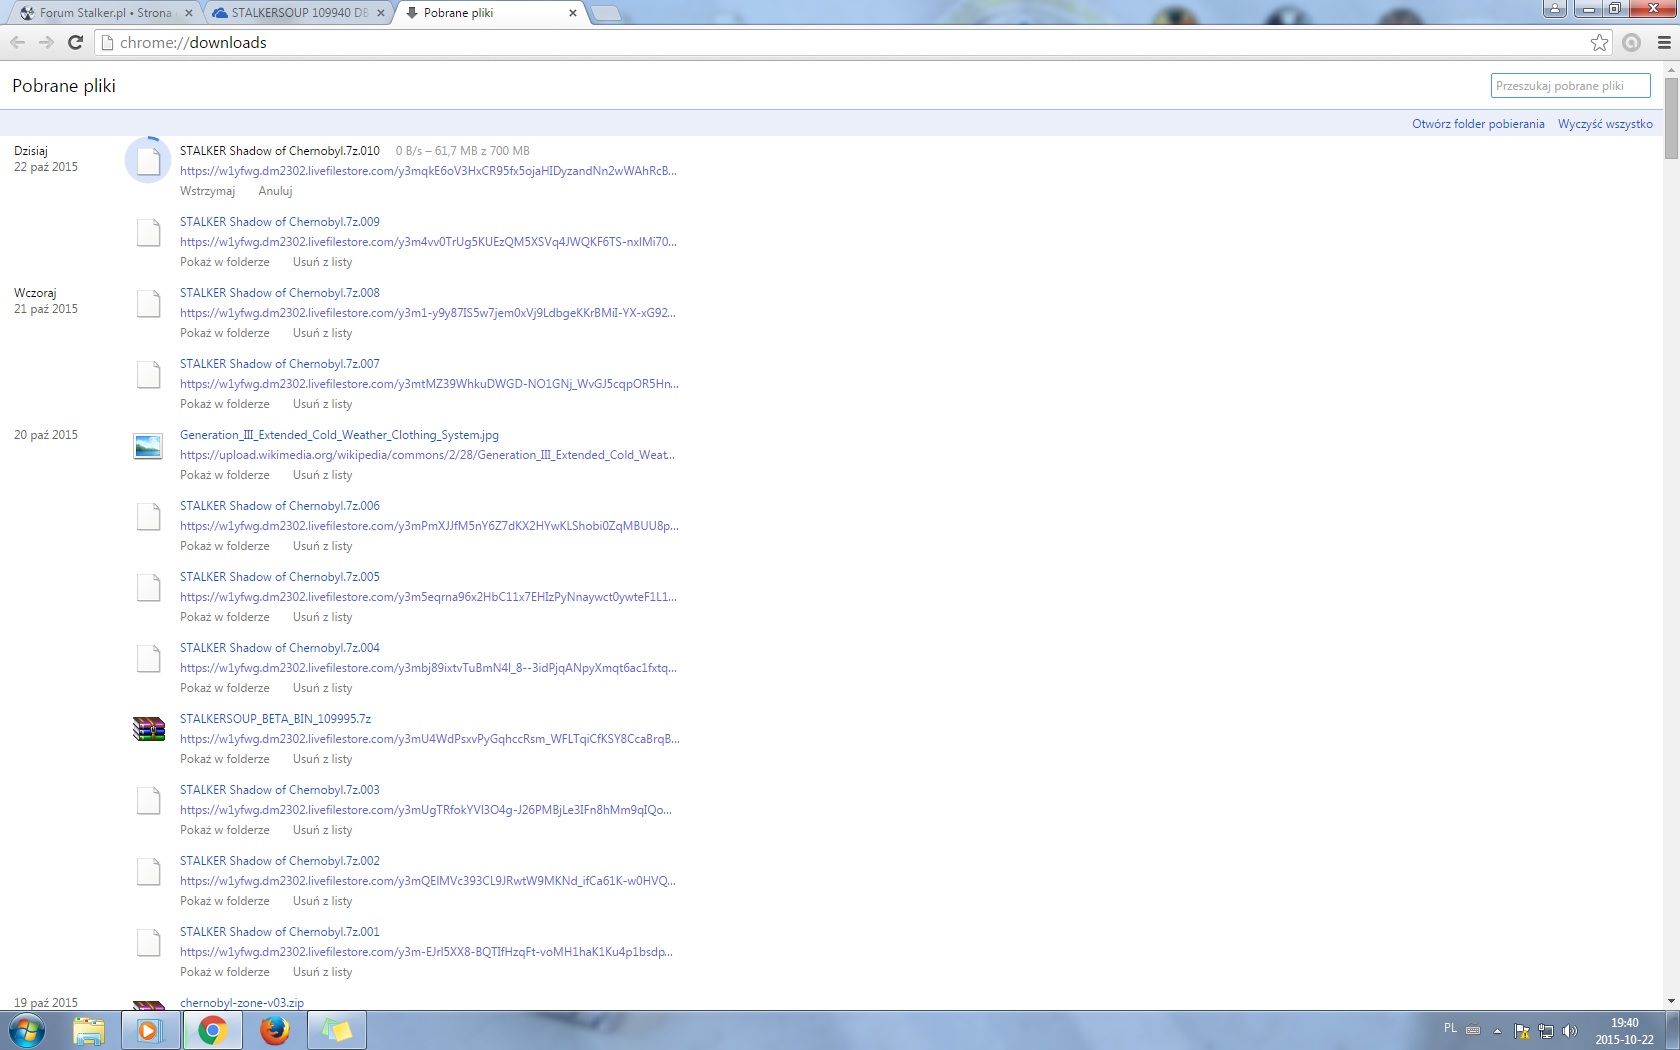Click the network icon in the system tray
Screen dimensions: 1680x1050
coord(1546,1031)
